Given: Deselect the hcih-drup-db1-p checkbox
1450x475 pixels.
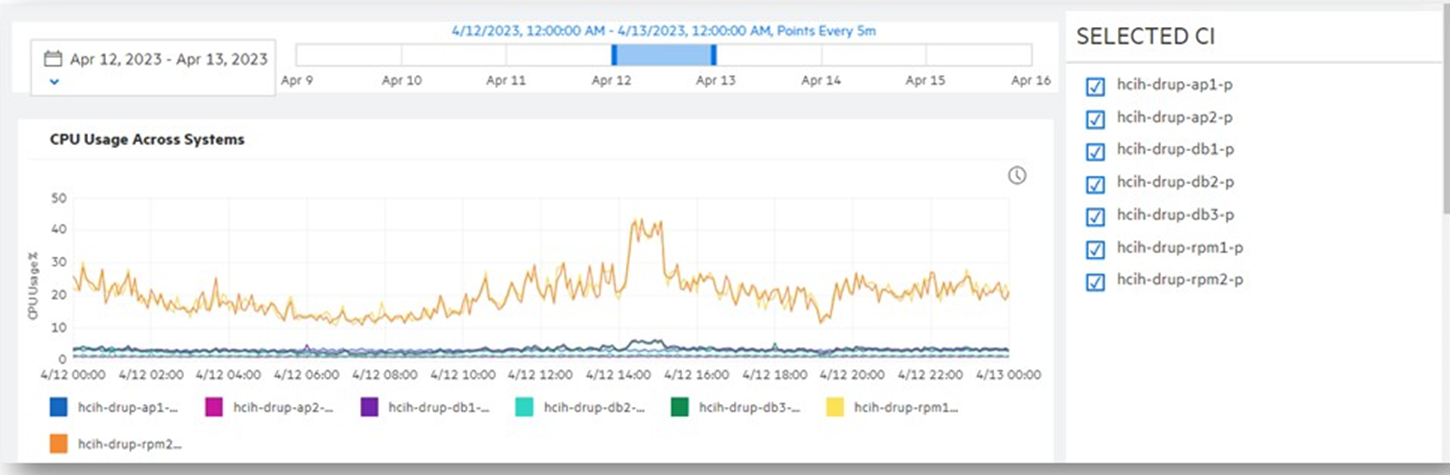Looking at the screenshot, I should pos(1095,151).
